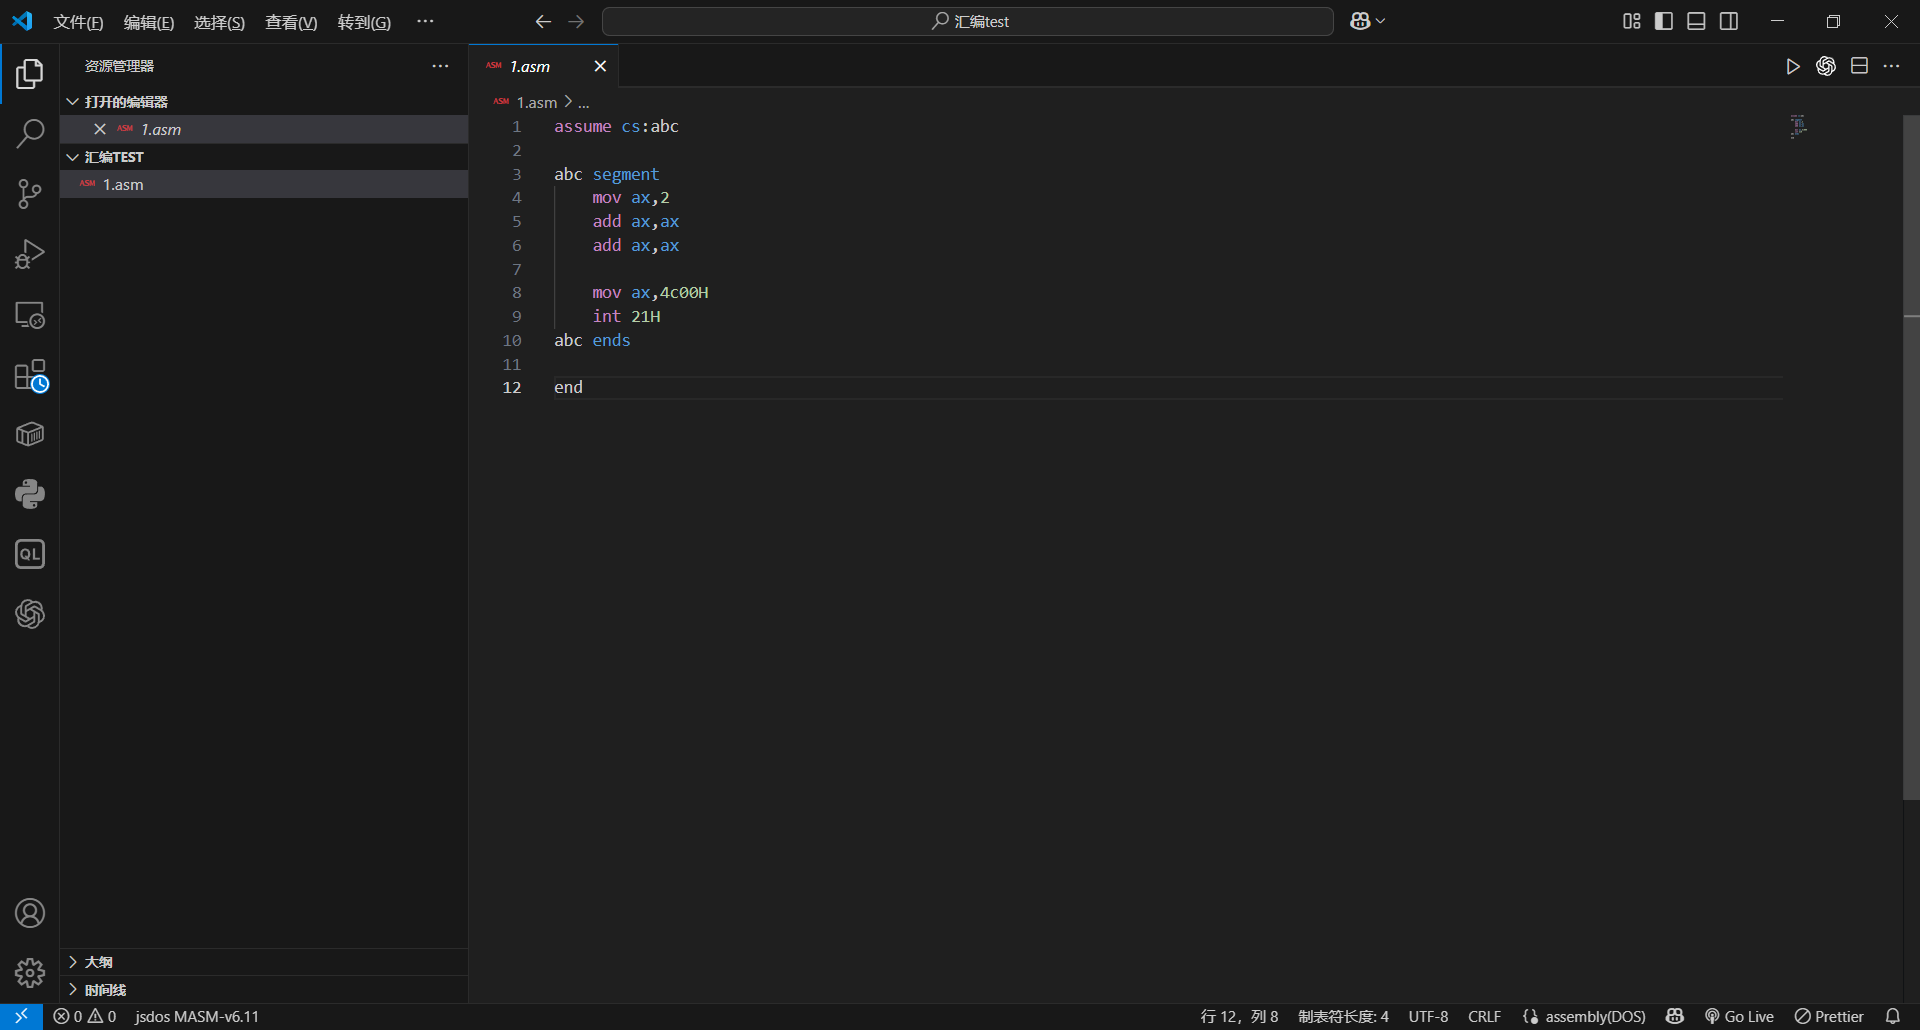Open the 文件(F) menu
The image size is (1920, 1030).
[78, 22]
